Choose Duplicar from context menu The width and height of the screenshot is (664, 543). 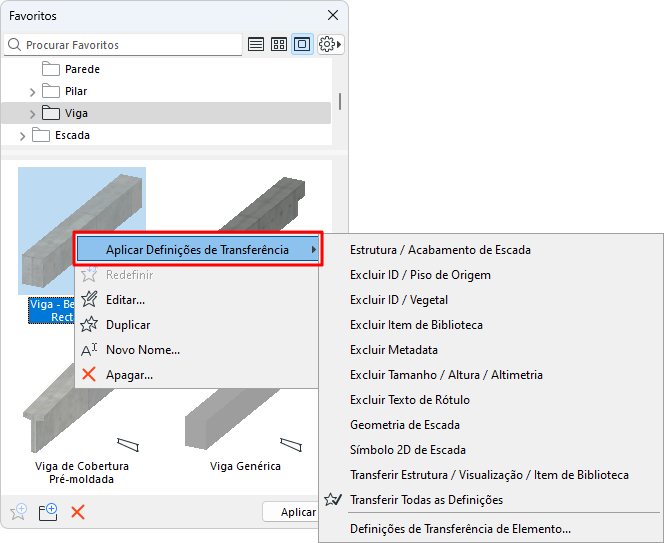pyautogui.click(x=196, y=325)
